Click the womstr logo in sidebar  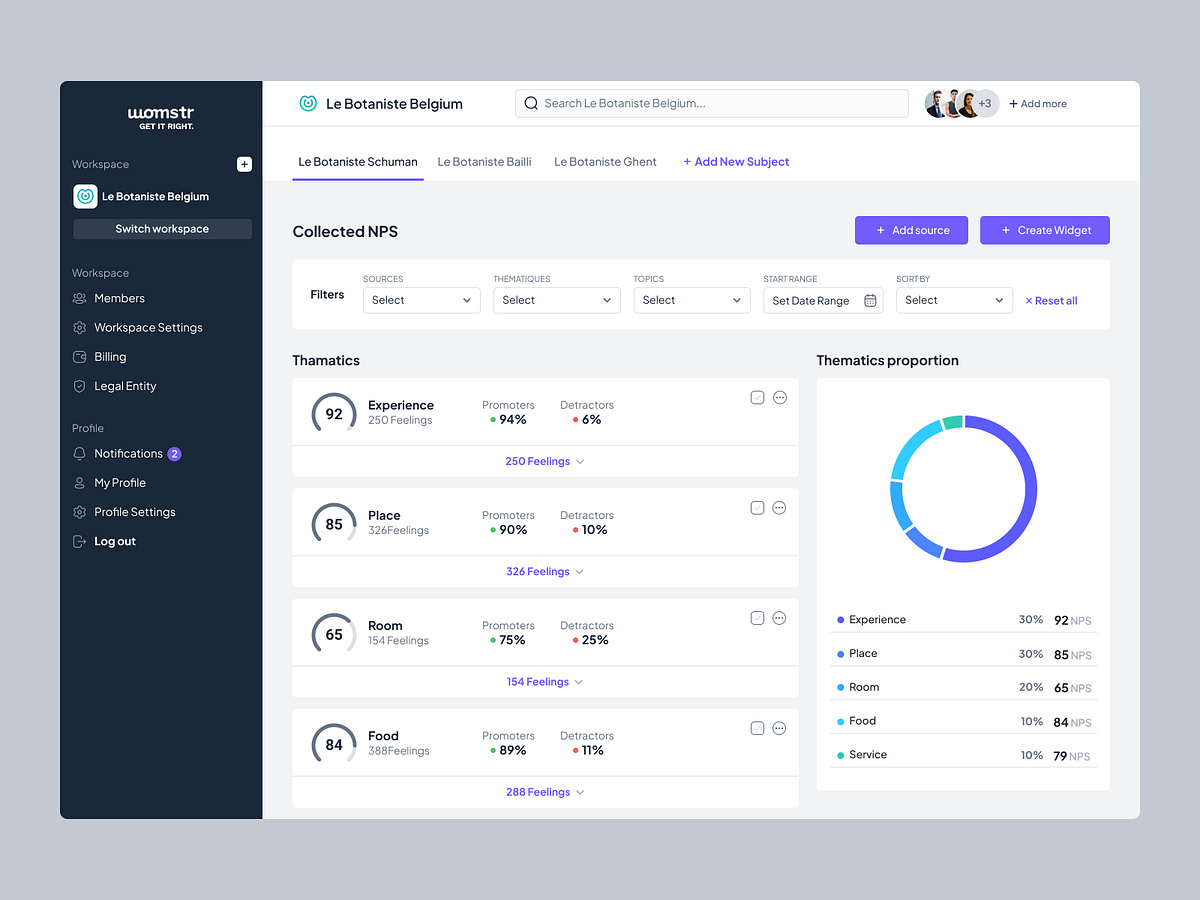click(x=161, y=118)
